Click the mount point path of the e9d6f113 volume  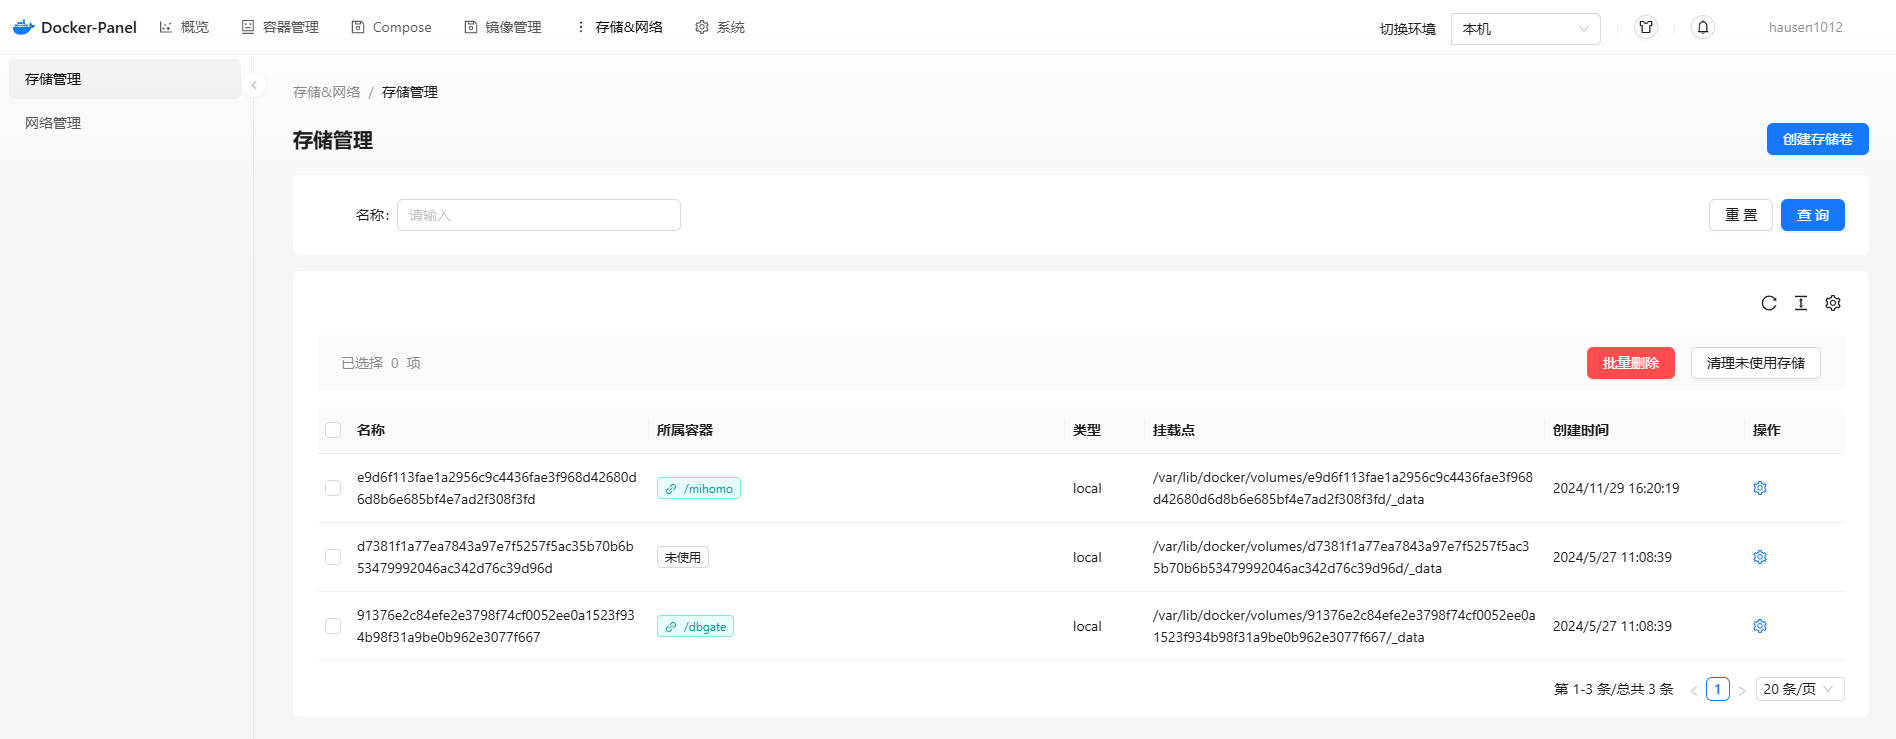[1343, 488]
